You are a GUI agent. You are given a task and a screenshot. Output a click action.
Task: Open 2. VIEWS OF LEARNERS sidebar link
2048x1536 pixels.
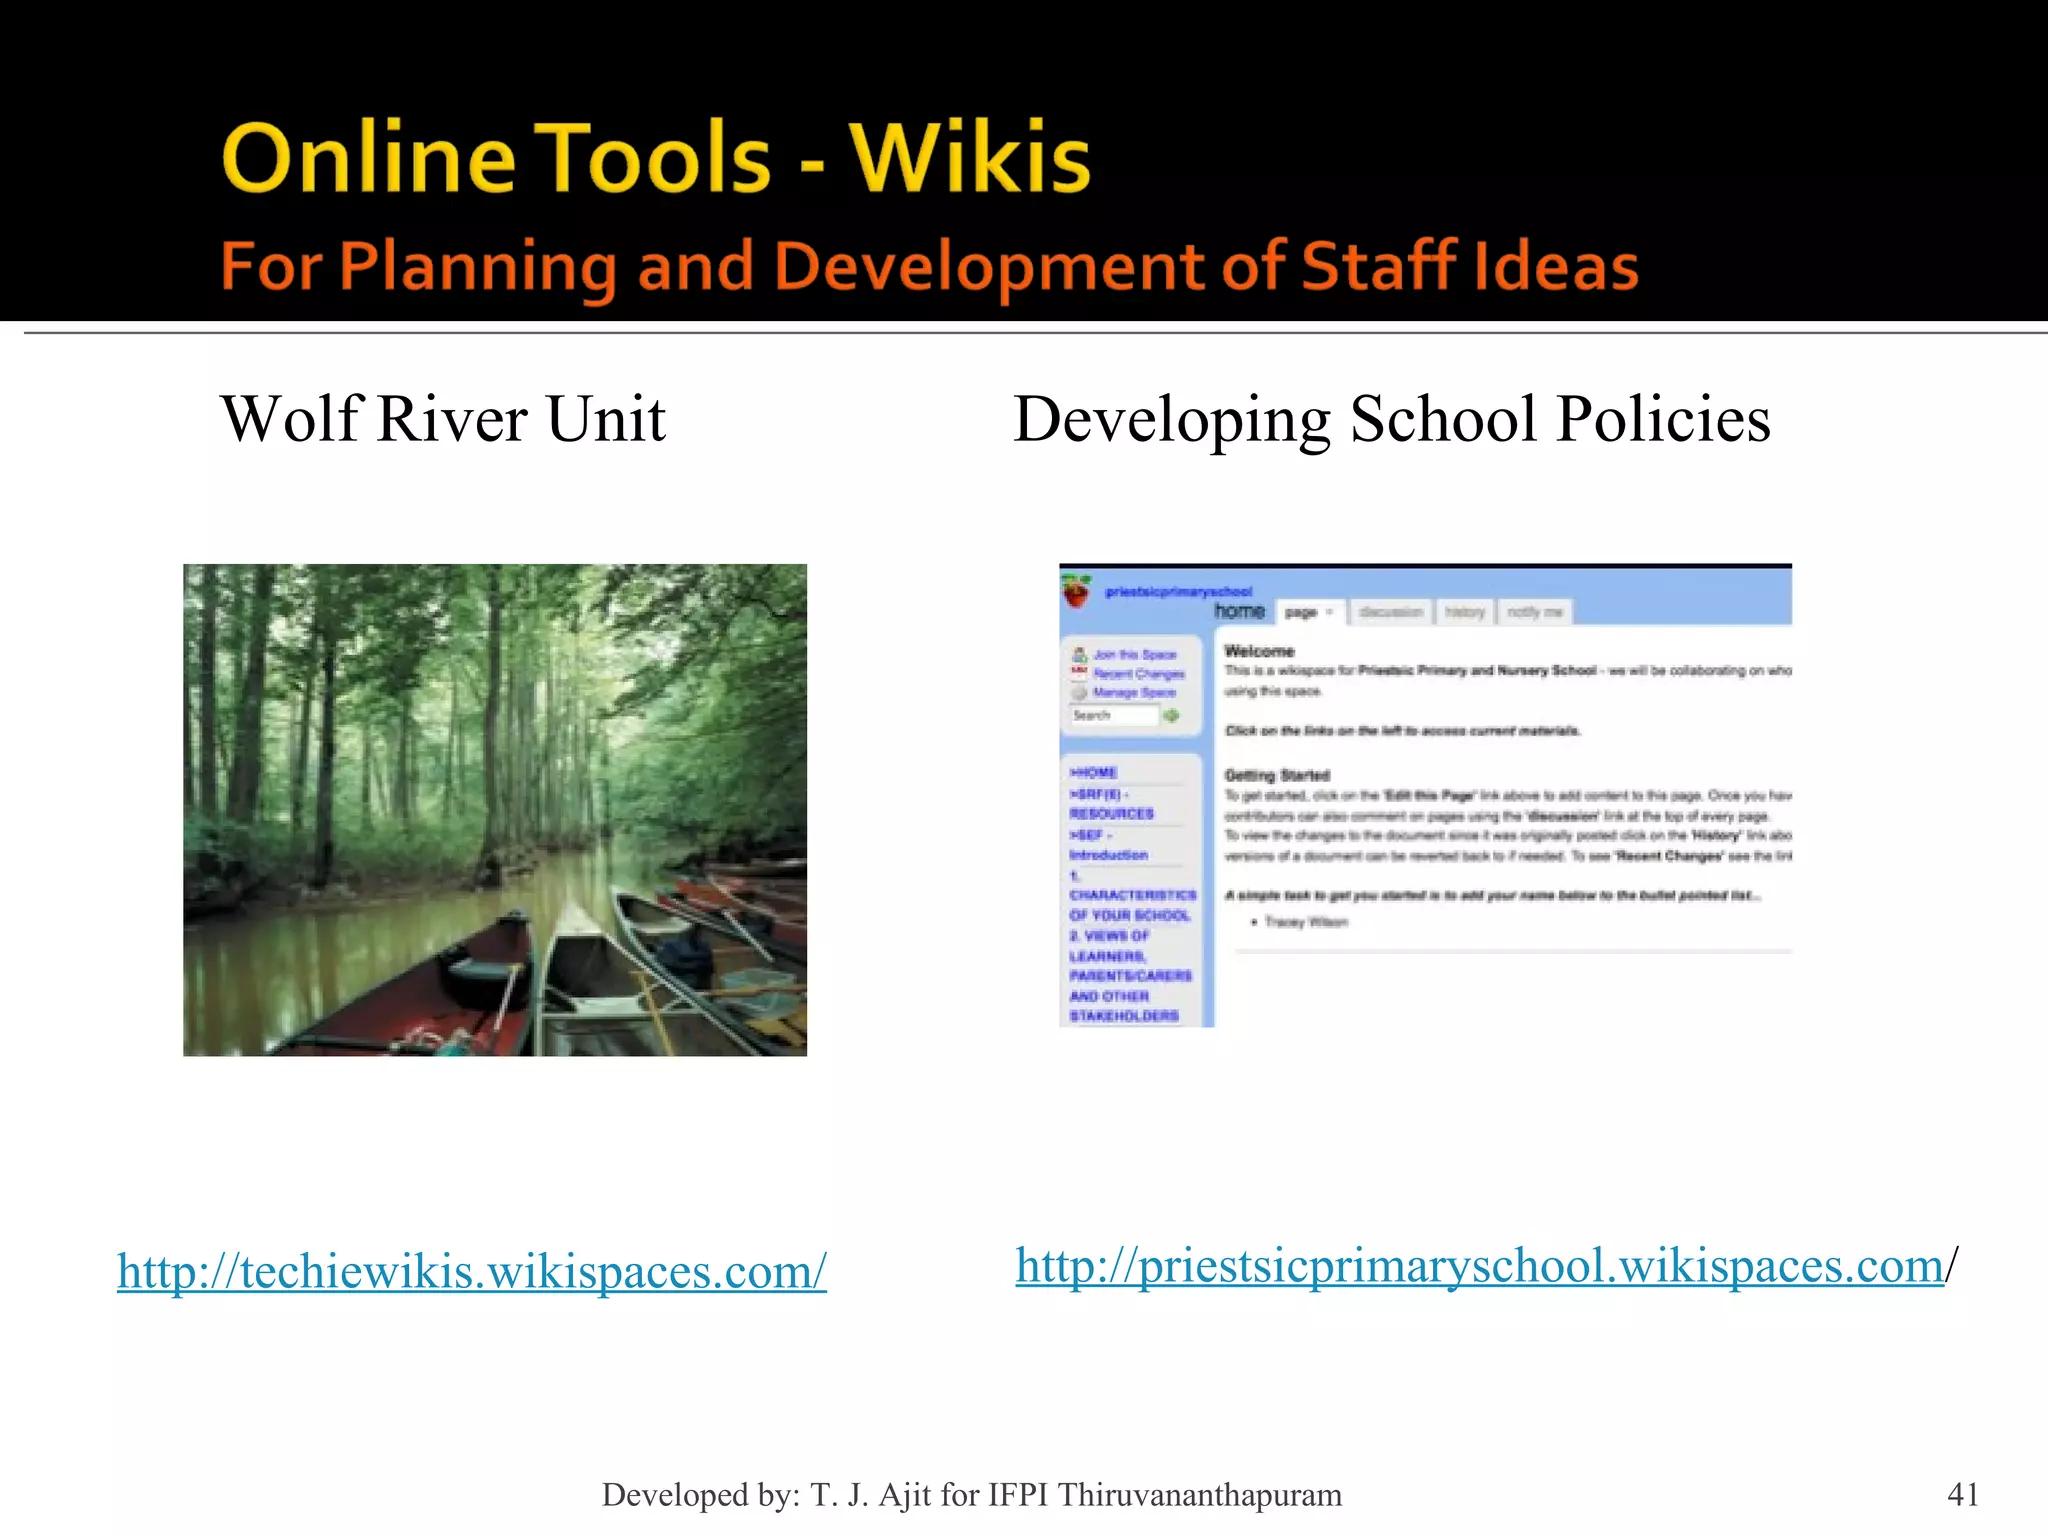1130,976
